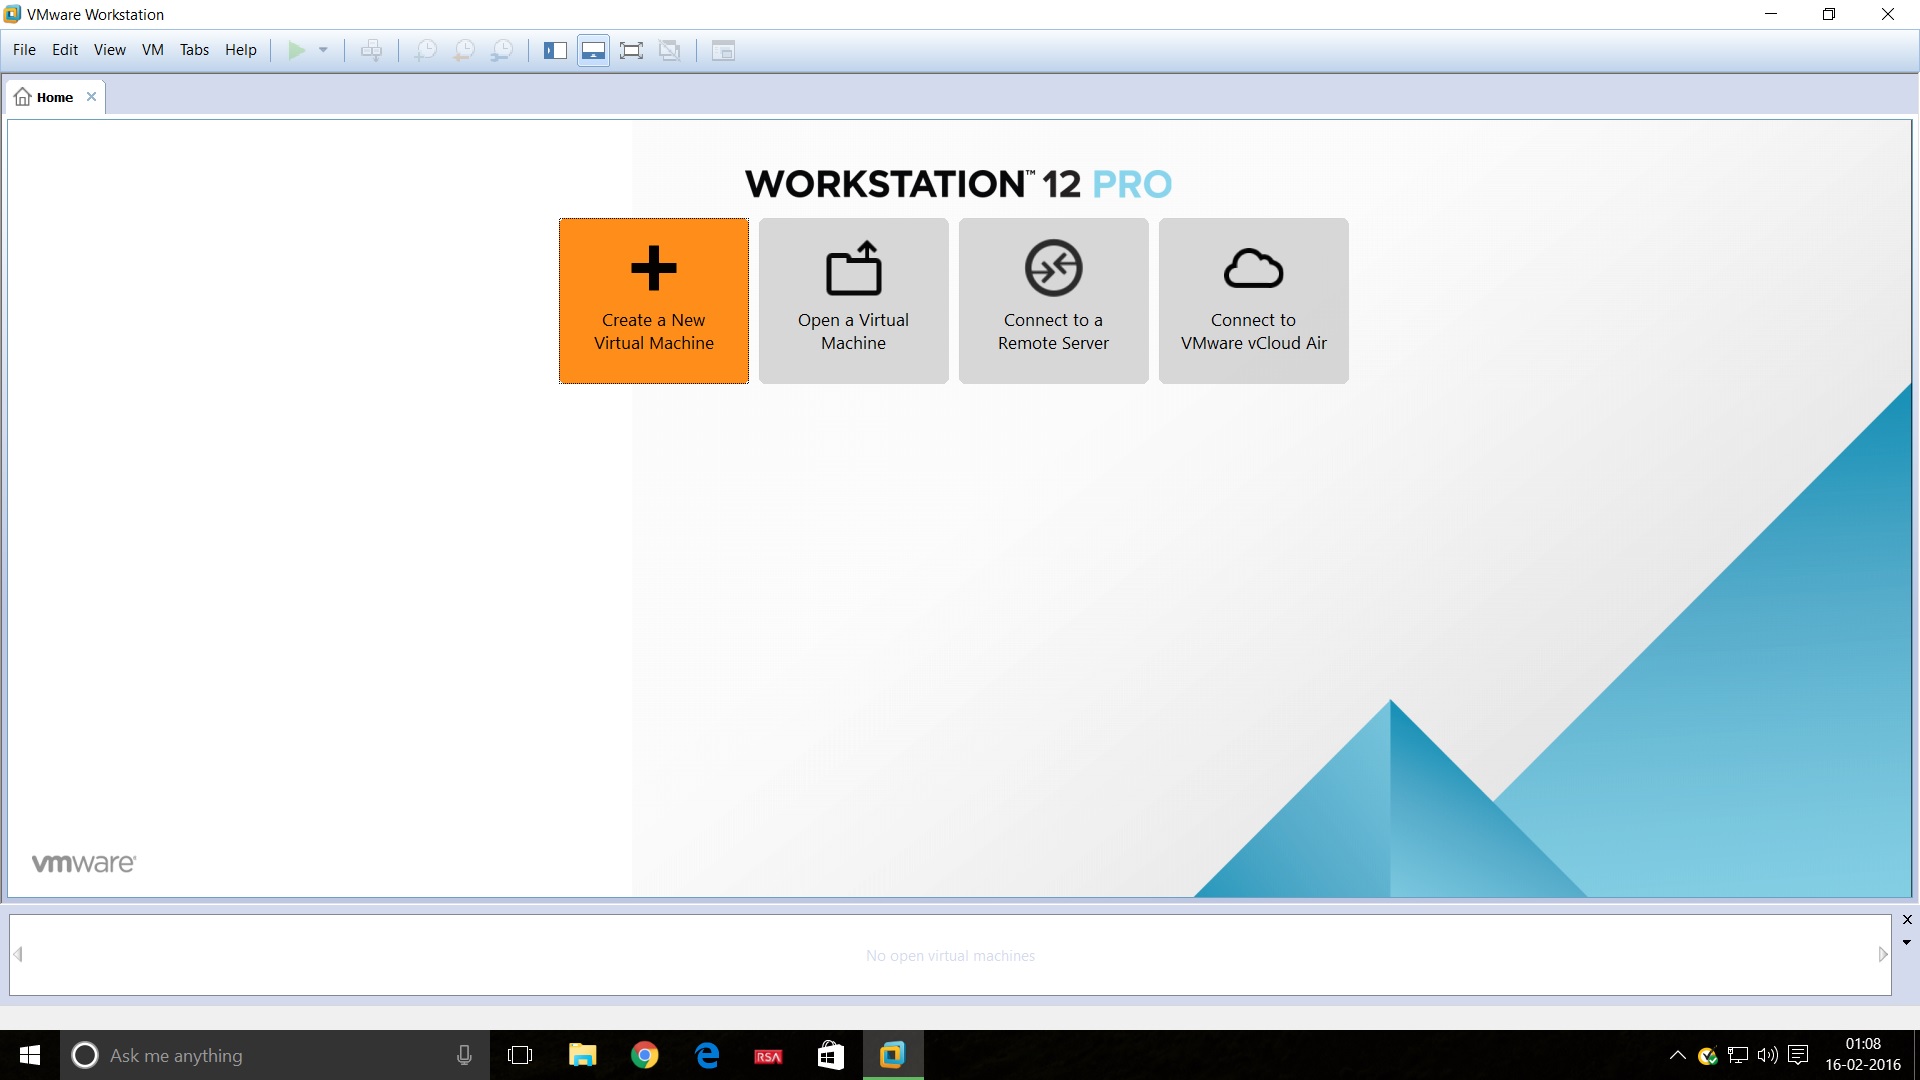The width and height of the screenshot is (1920, 1080).
Task: Open the Edit menu
Action: click(x=65, y=50)
